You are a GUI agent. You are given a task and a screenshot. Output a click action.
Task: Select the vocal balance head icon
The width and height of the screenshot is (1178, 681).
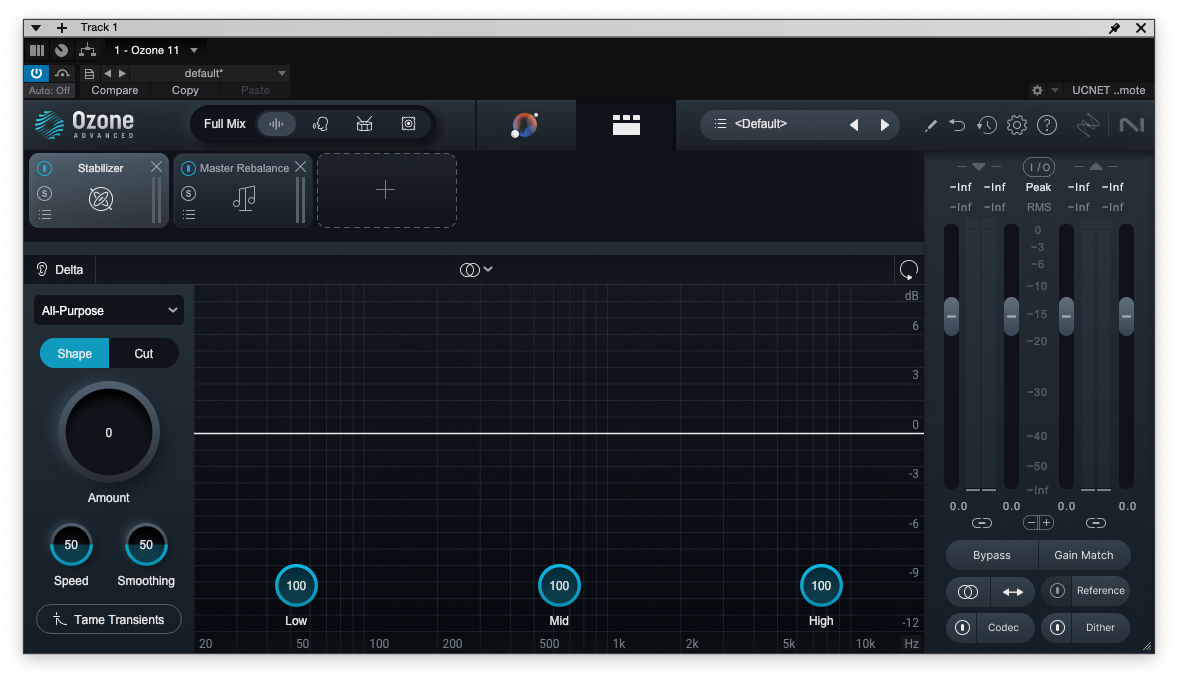click(x=320, y=124)
